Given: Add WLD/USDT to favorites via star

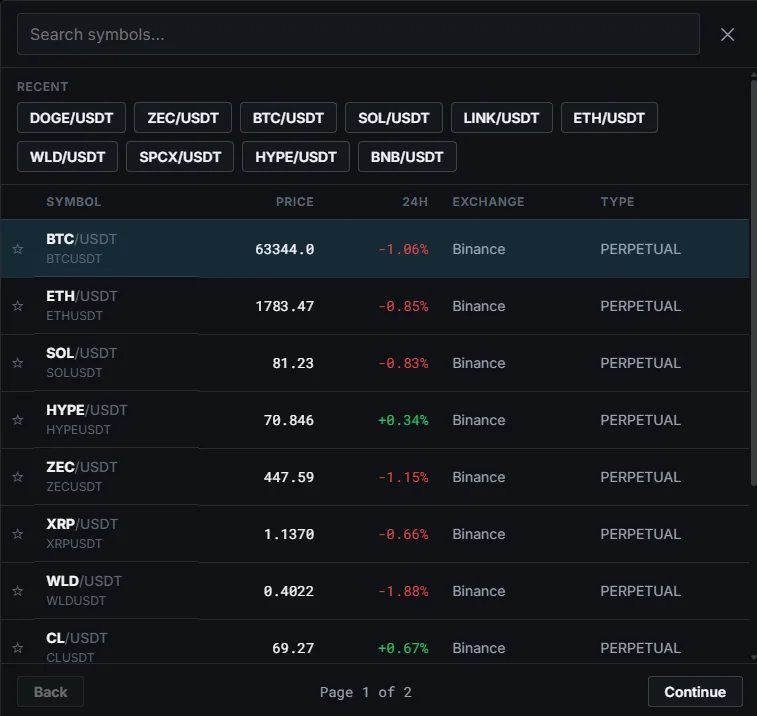Looking at the screenshot, I should pos(18,590).
